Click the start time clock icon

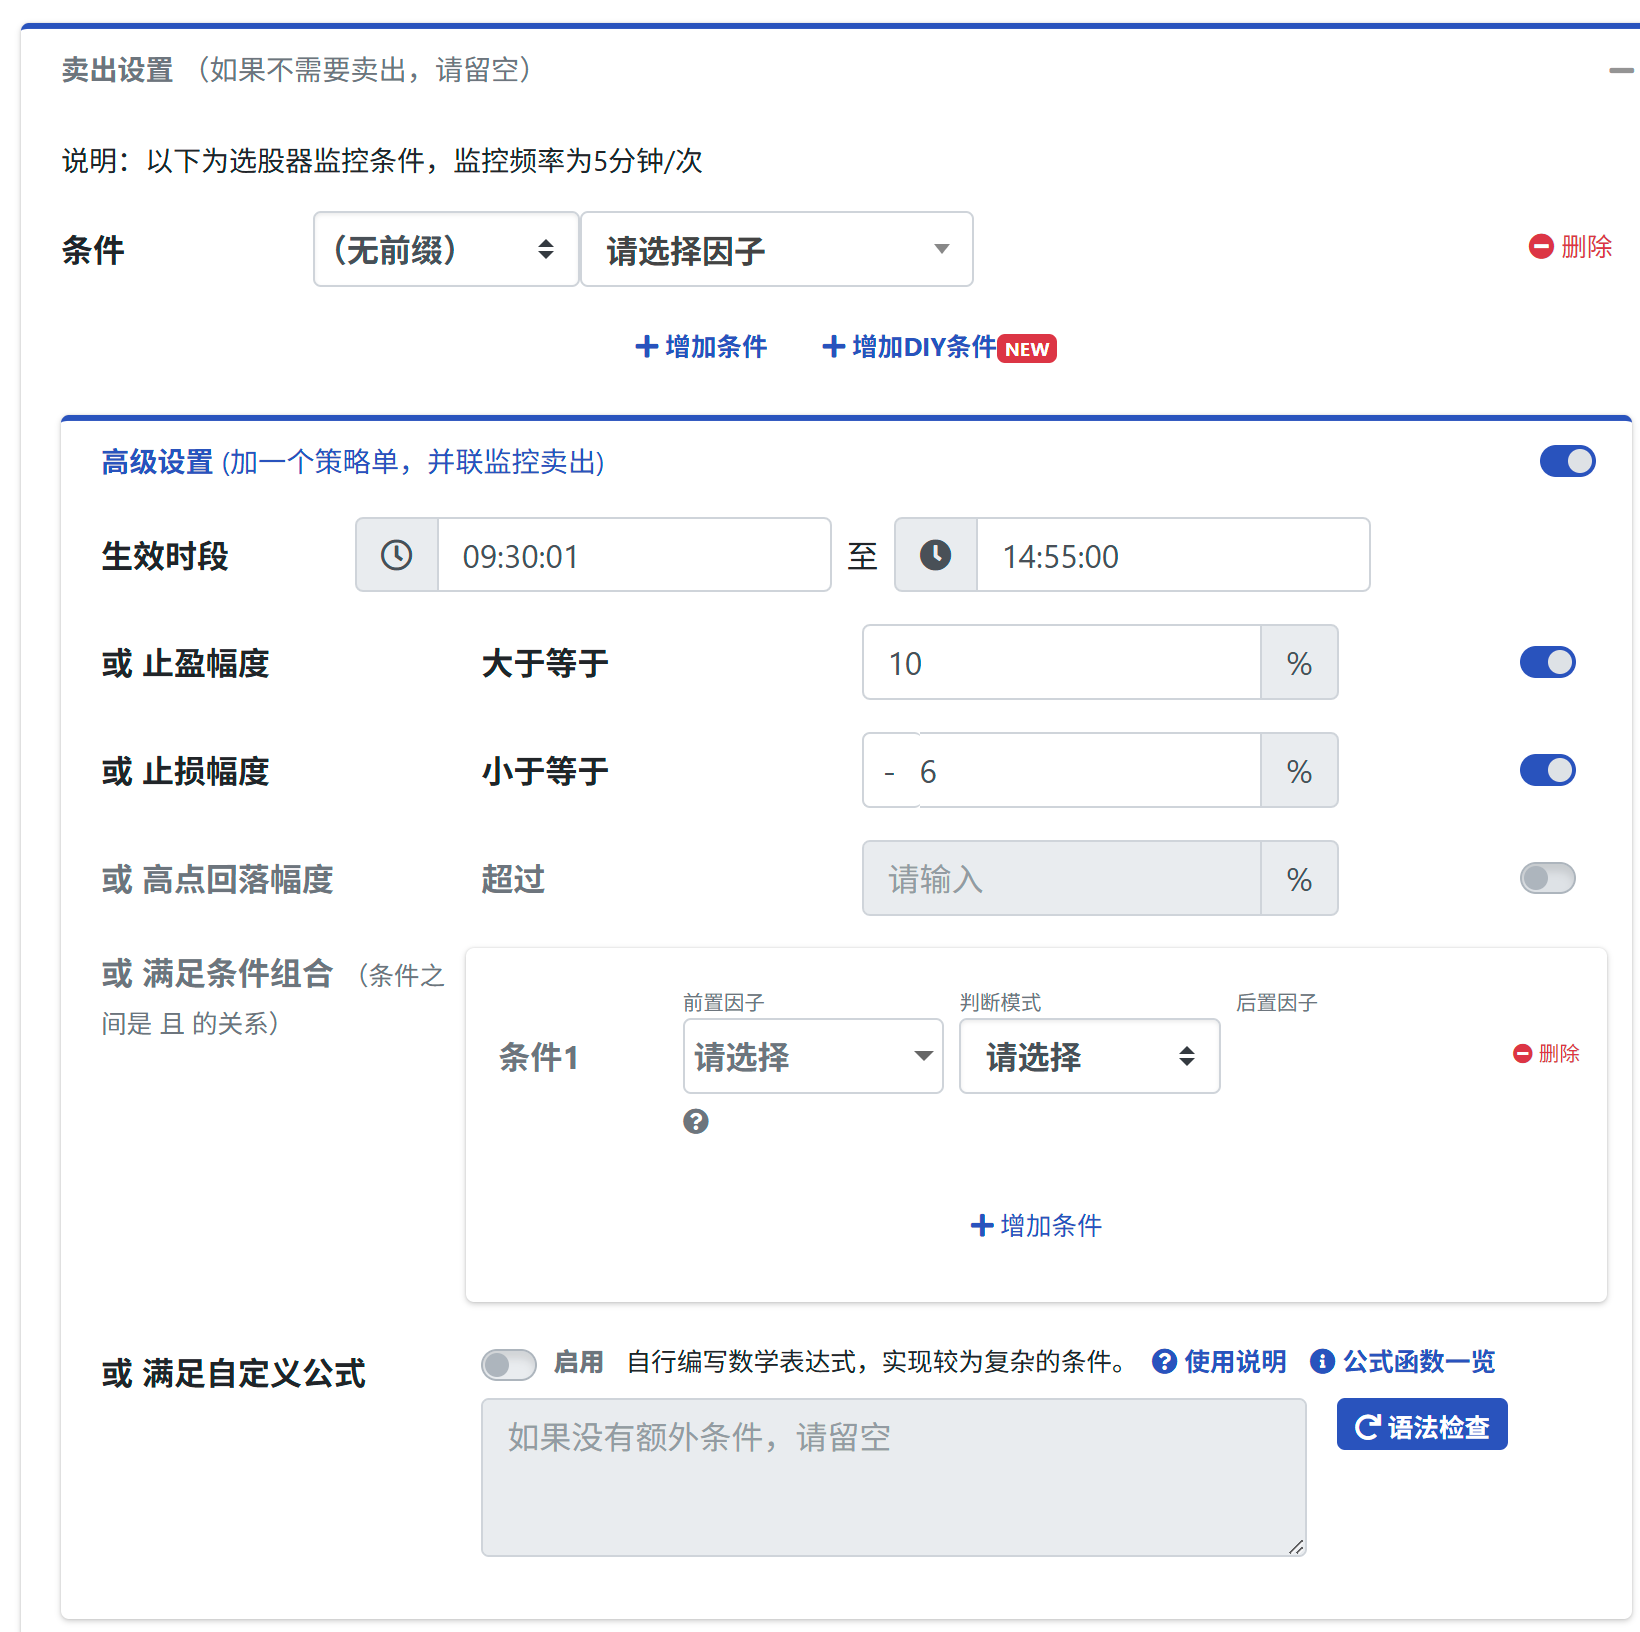[x=397, y=555]
